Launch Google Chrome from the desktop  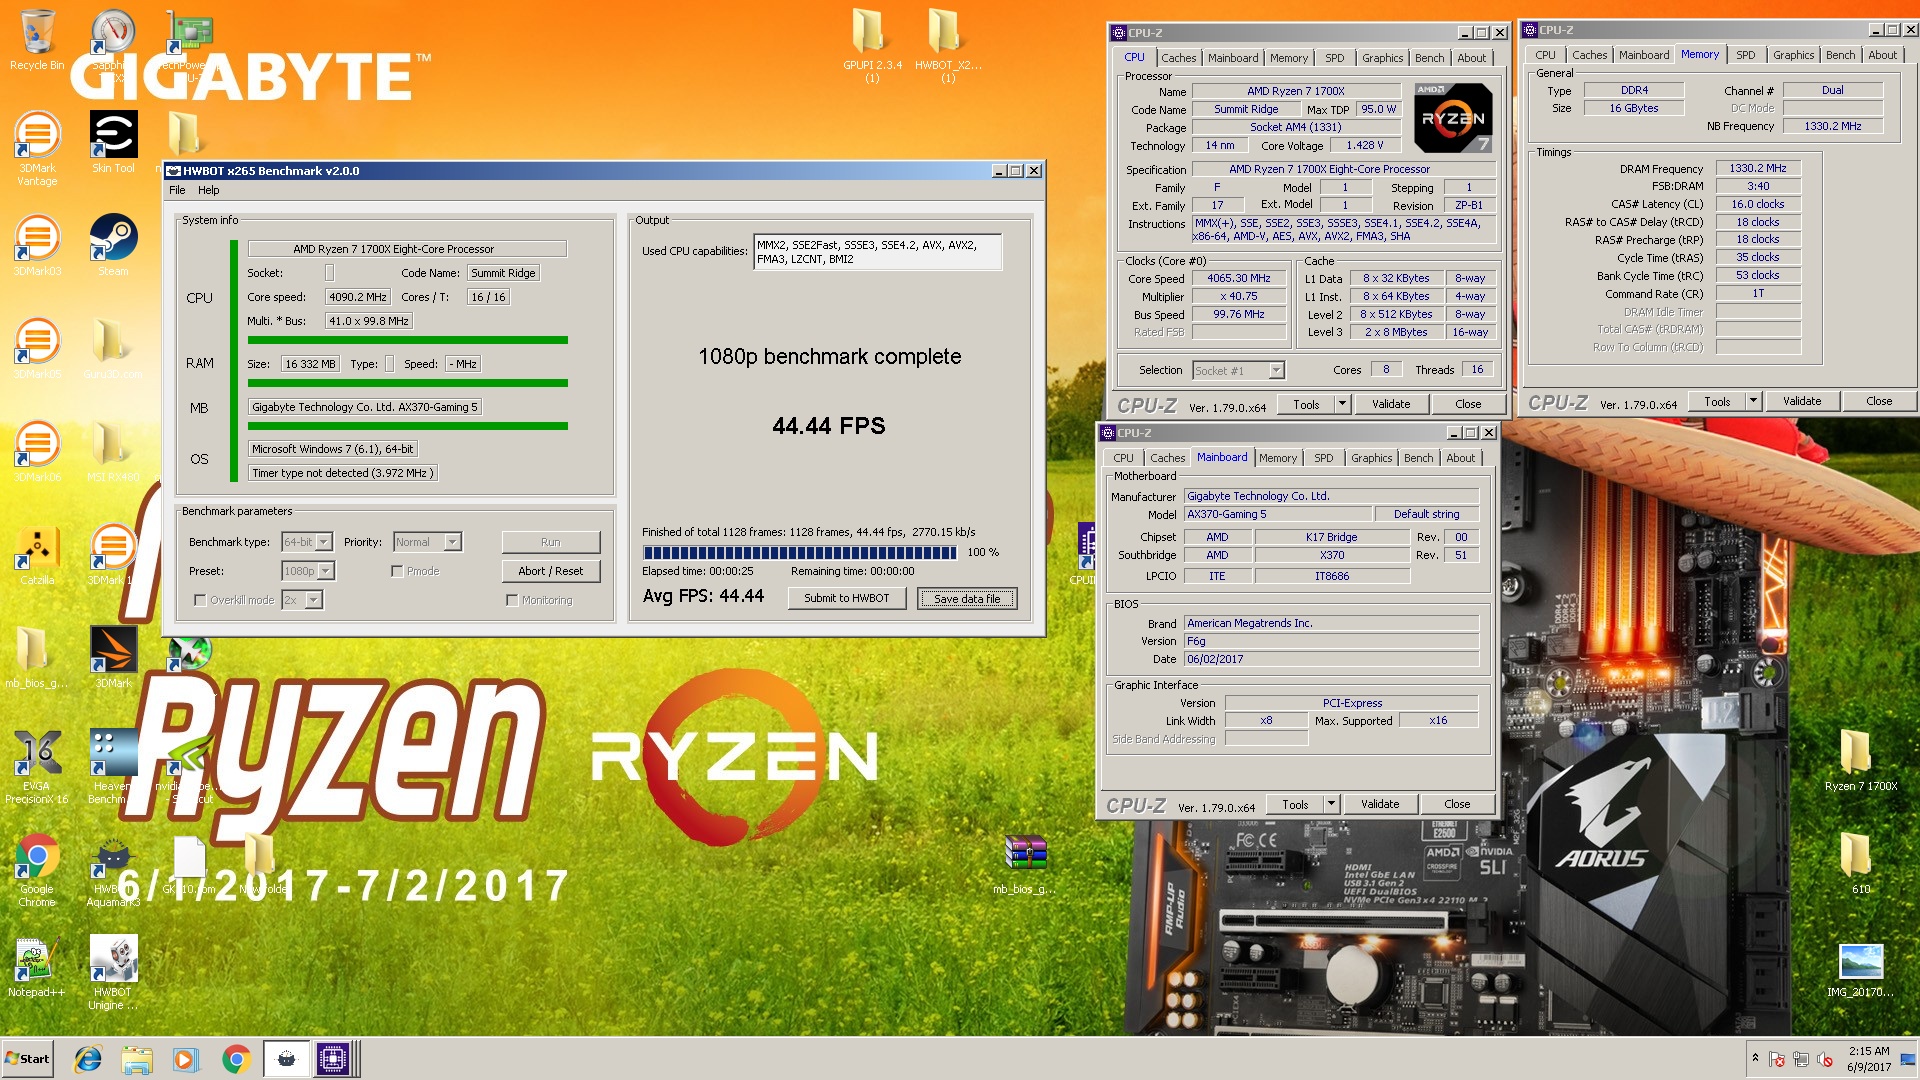pos(37,870)
